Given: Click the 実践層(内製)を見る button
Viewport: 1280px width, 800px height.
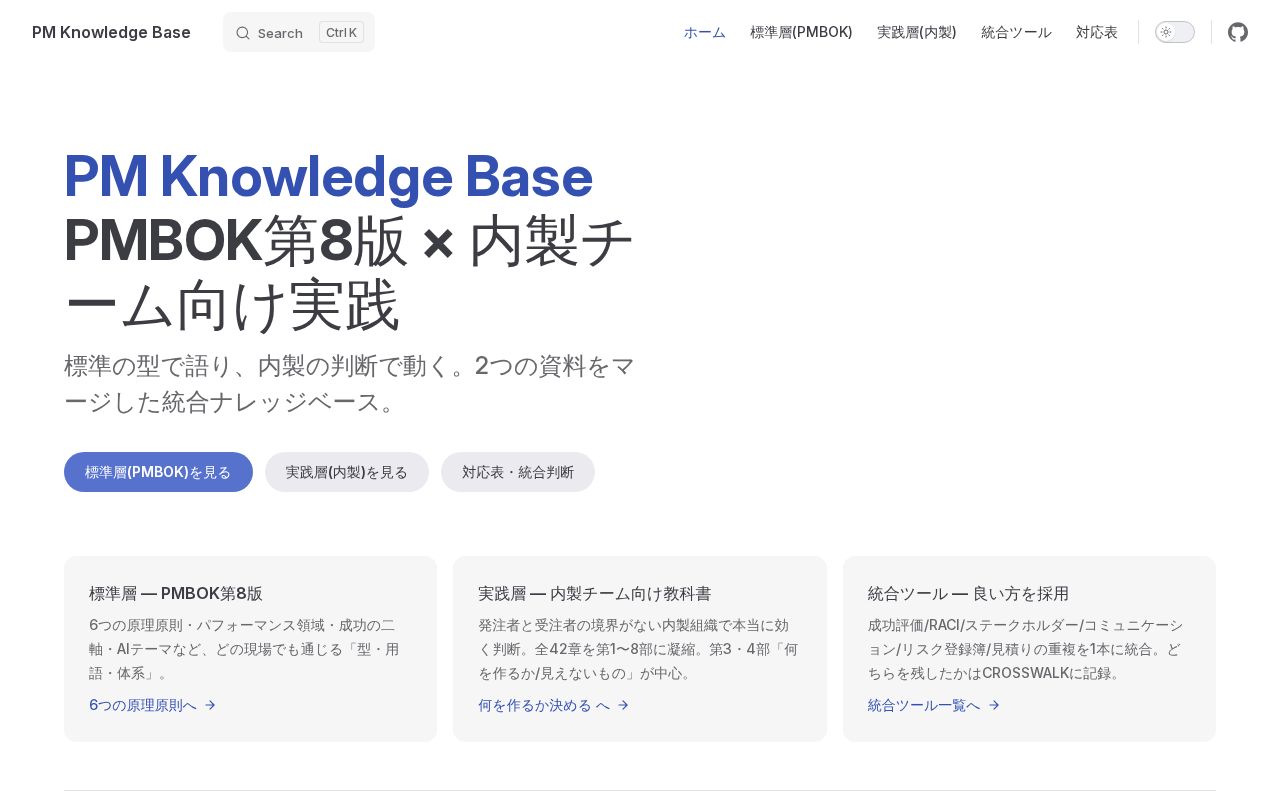Looking at the screenshot, I should click(x=347, y=472).
